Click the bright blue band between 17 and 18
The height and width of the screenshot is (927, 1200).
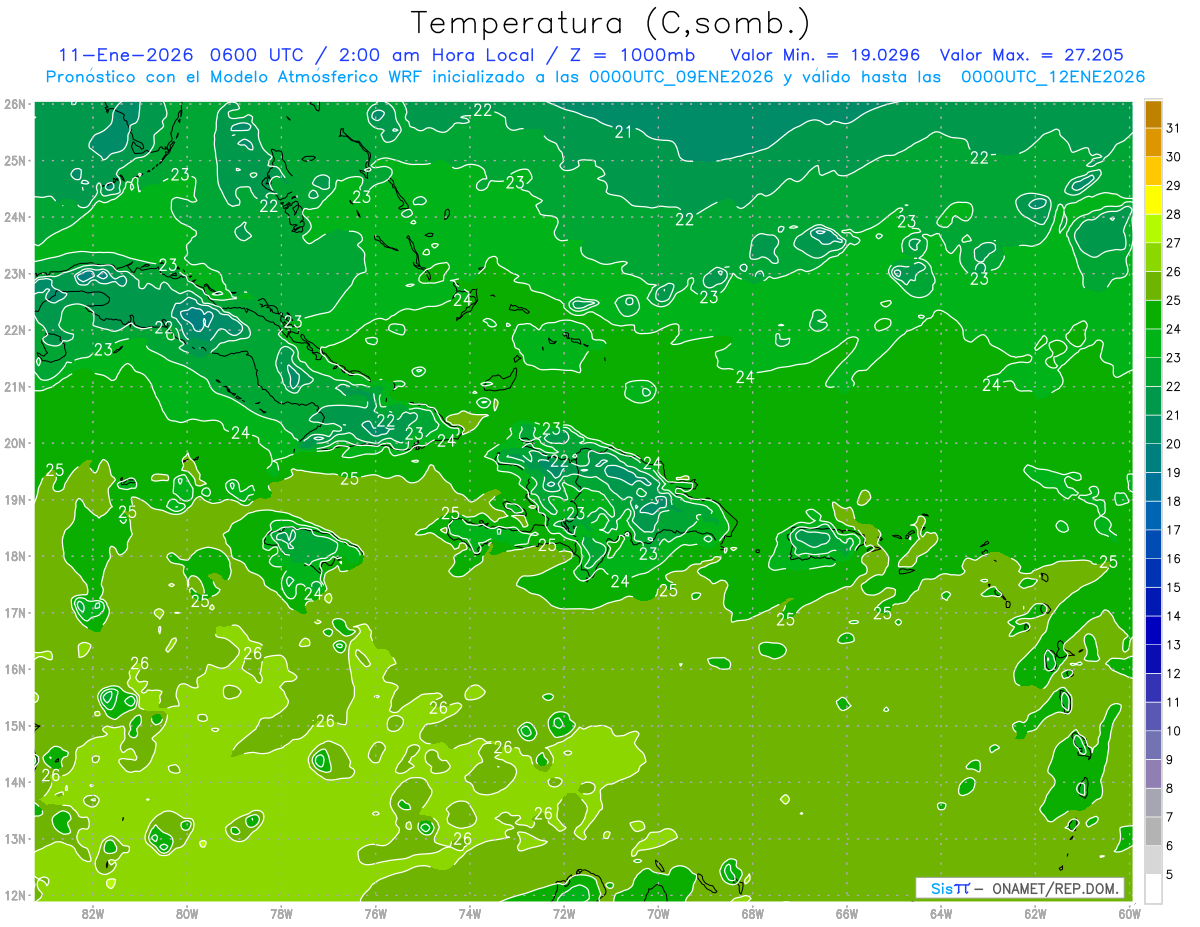tap(1153, 515)
